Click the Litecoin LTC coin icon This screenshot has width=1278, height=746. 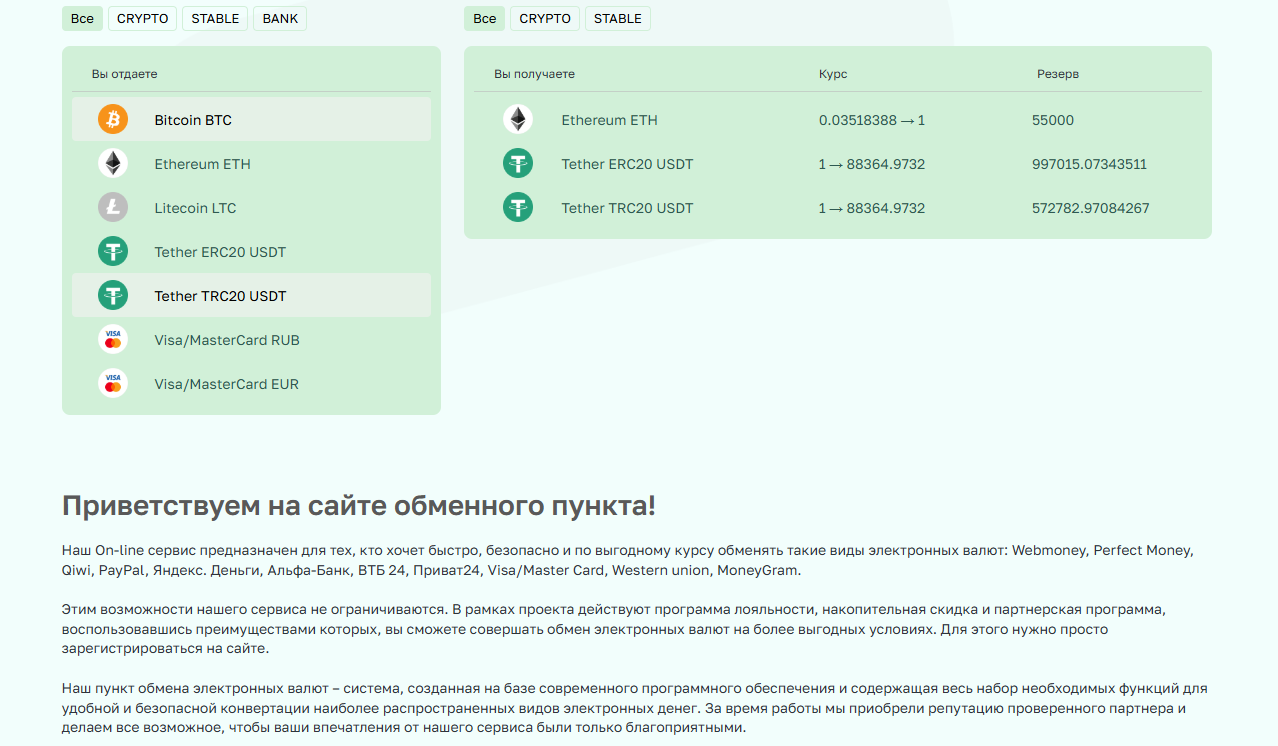point(112,207)
